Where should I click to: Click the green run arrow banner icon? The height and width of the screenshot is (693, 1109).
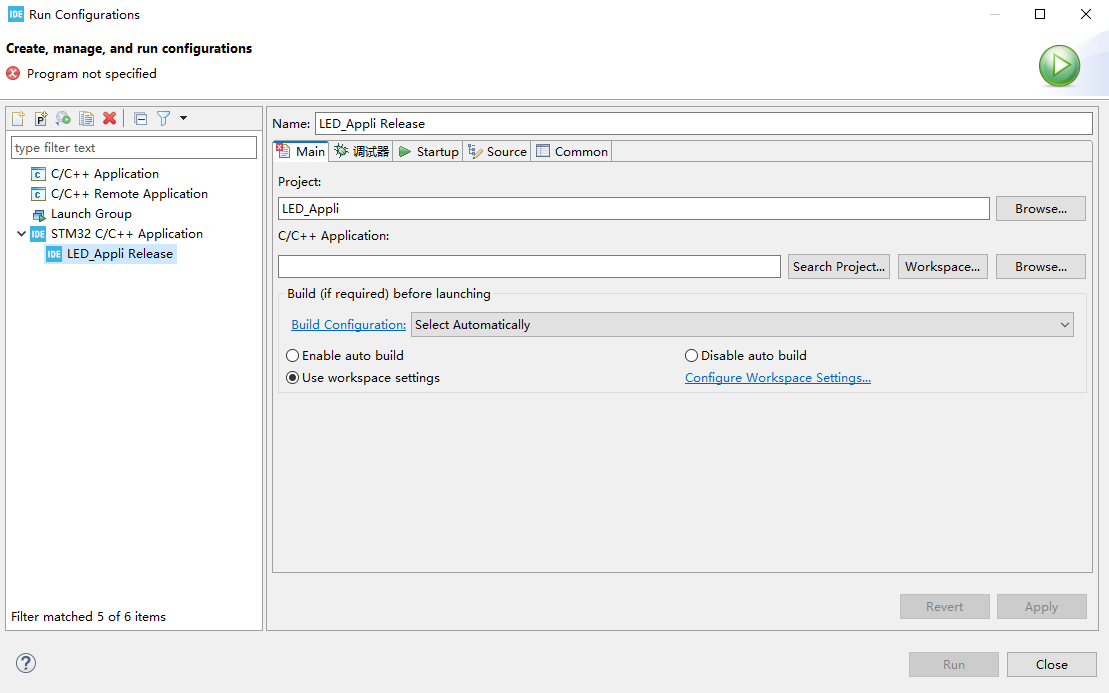[x=1059, y=66]
